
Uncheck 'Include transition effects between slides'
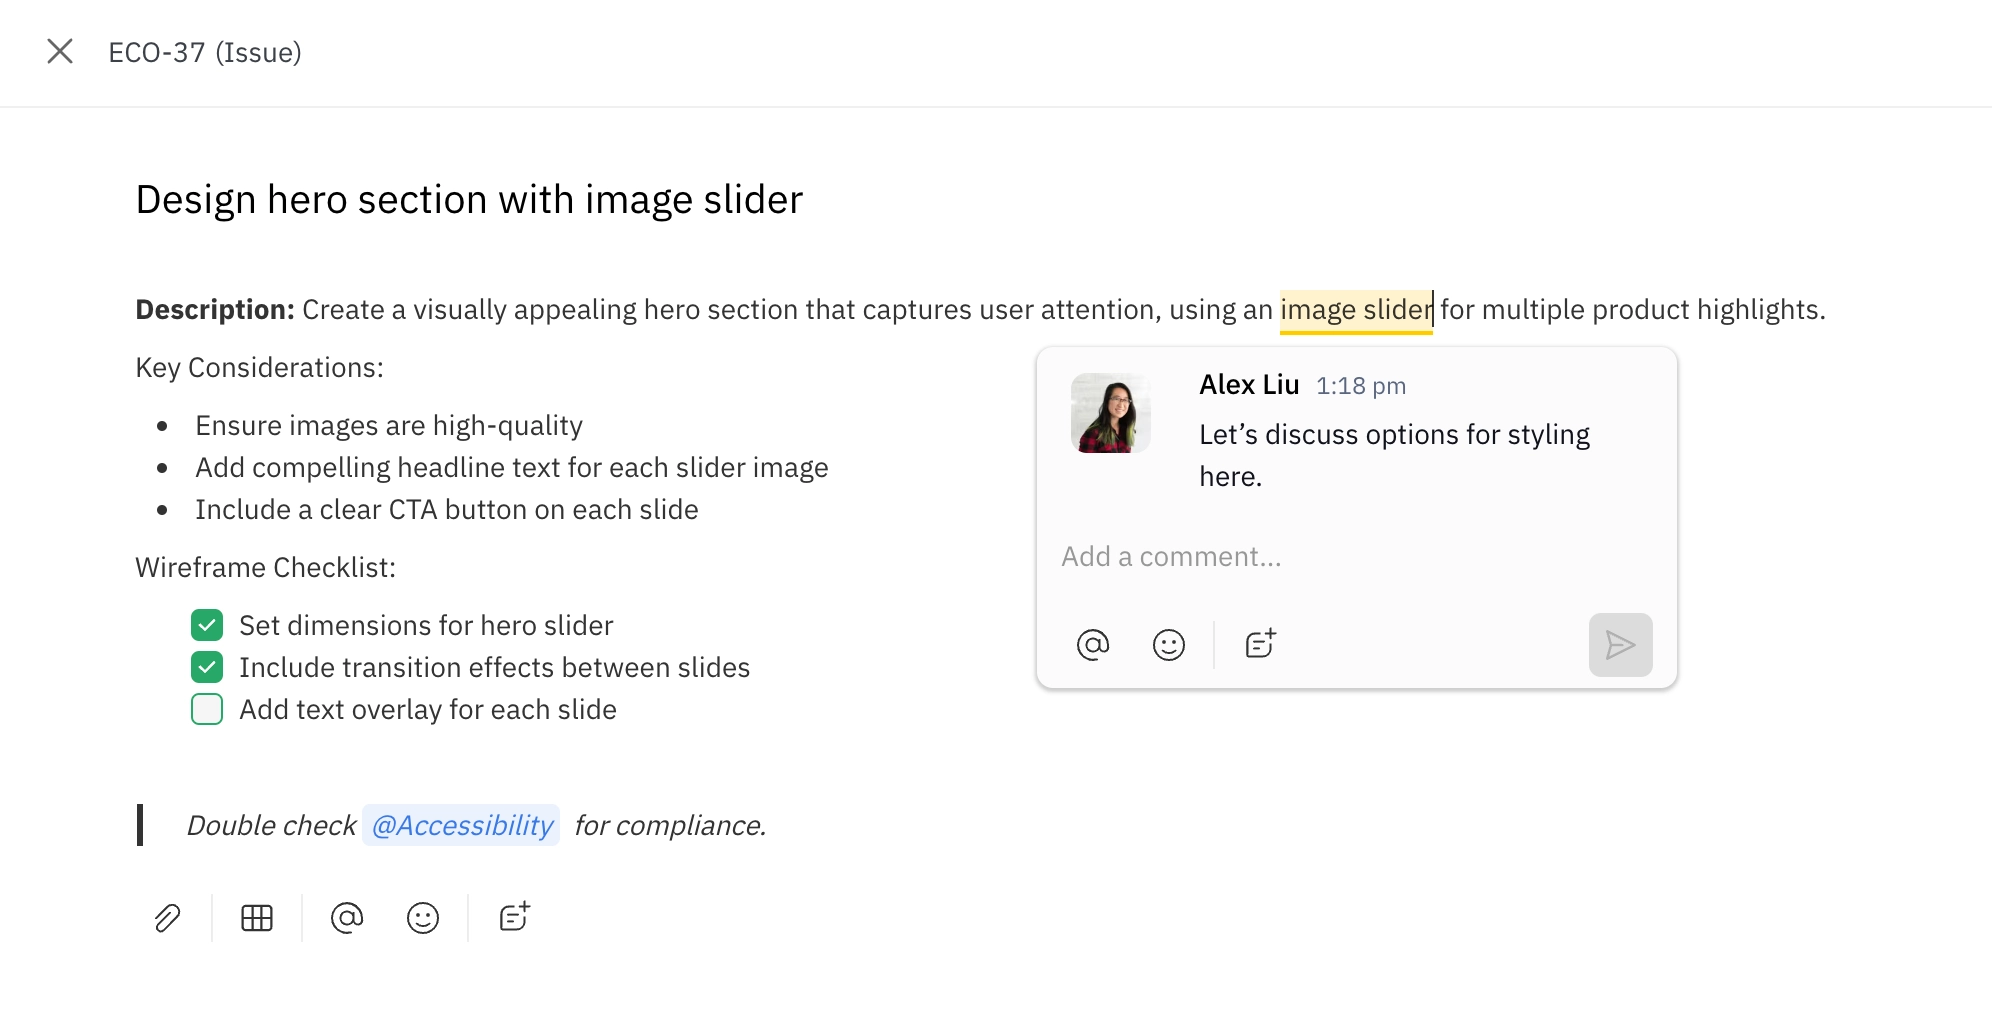click(x=207, y=667)
